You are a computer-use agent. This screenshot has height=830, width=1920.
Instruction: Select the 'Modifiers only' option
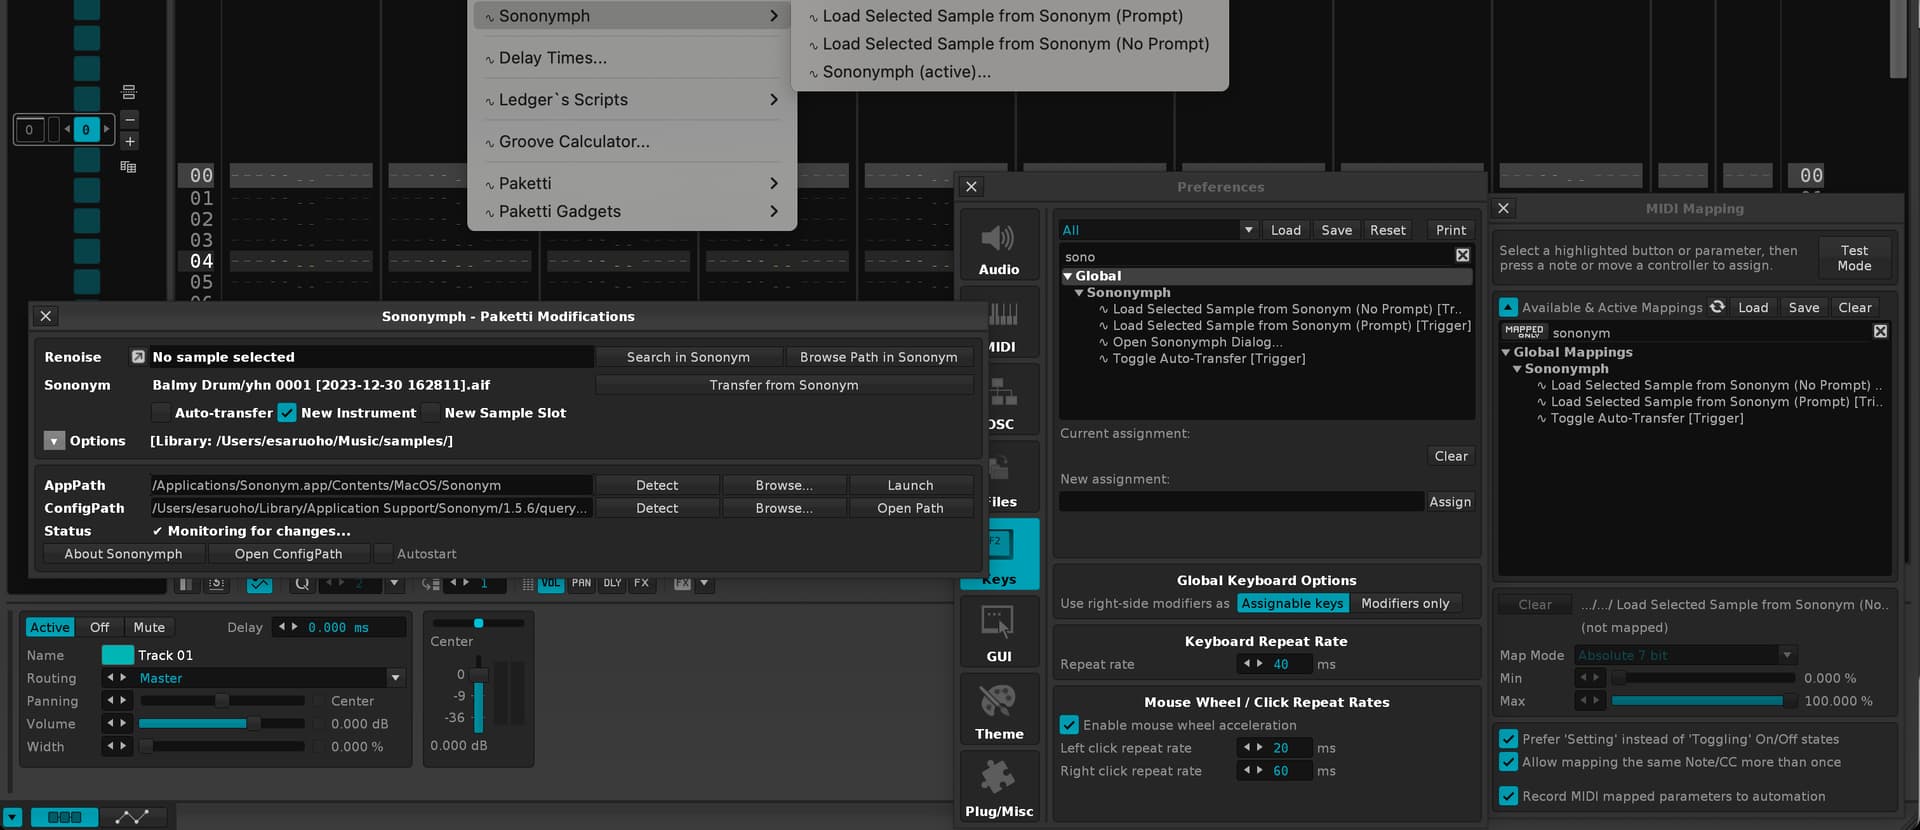(1405, 603)
